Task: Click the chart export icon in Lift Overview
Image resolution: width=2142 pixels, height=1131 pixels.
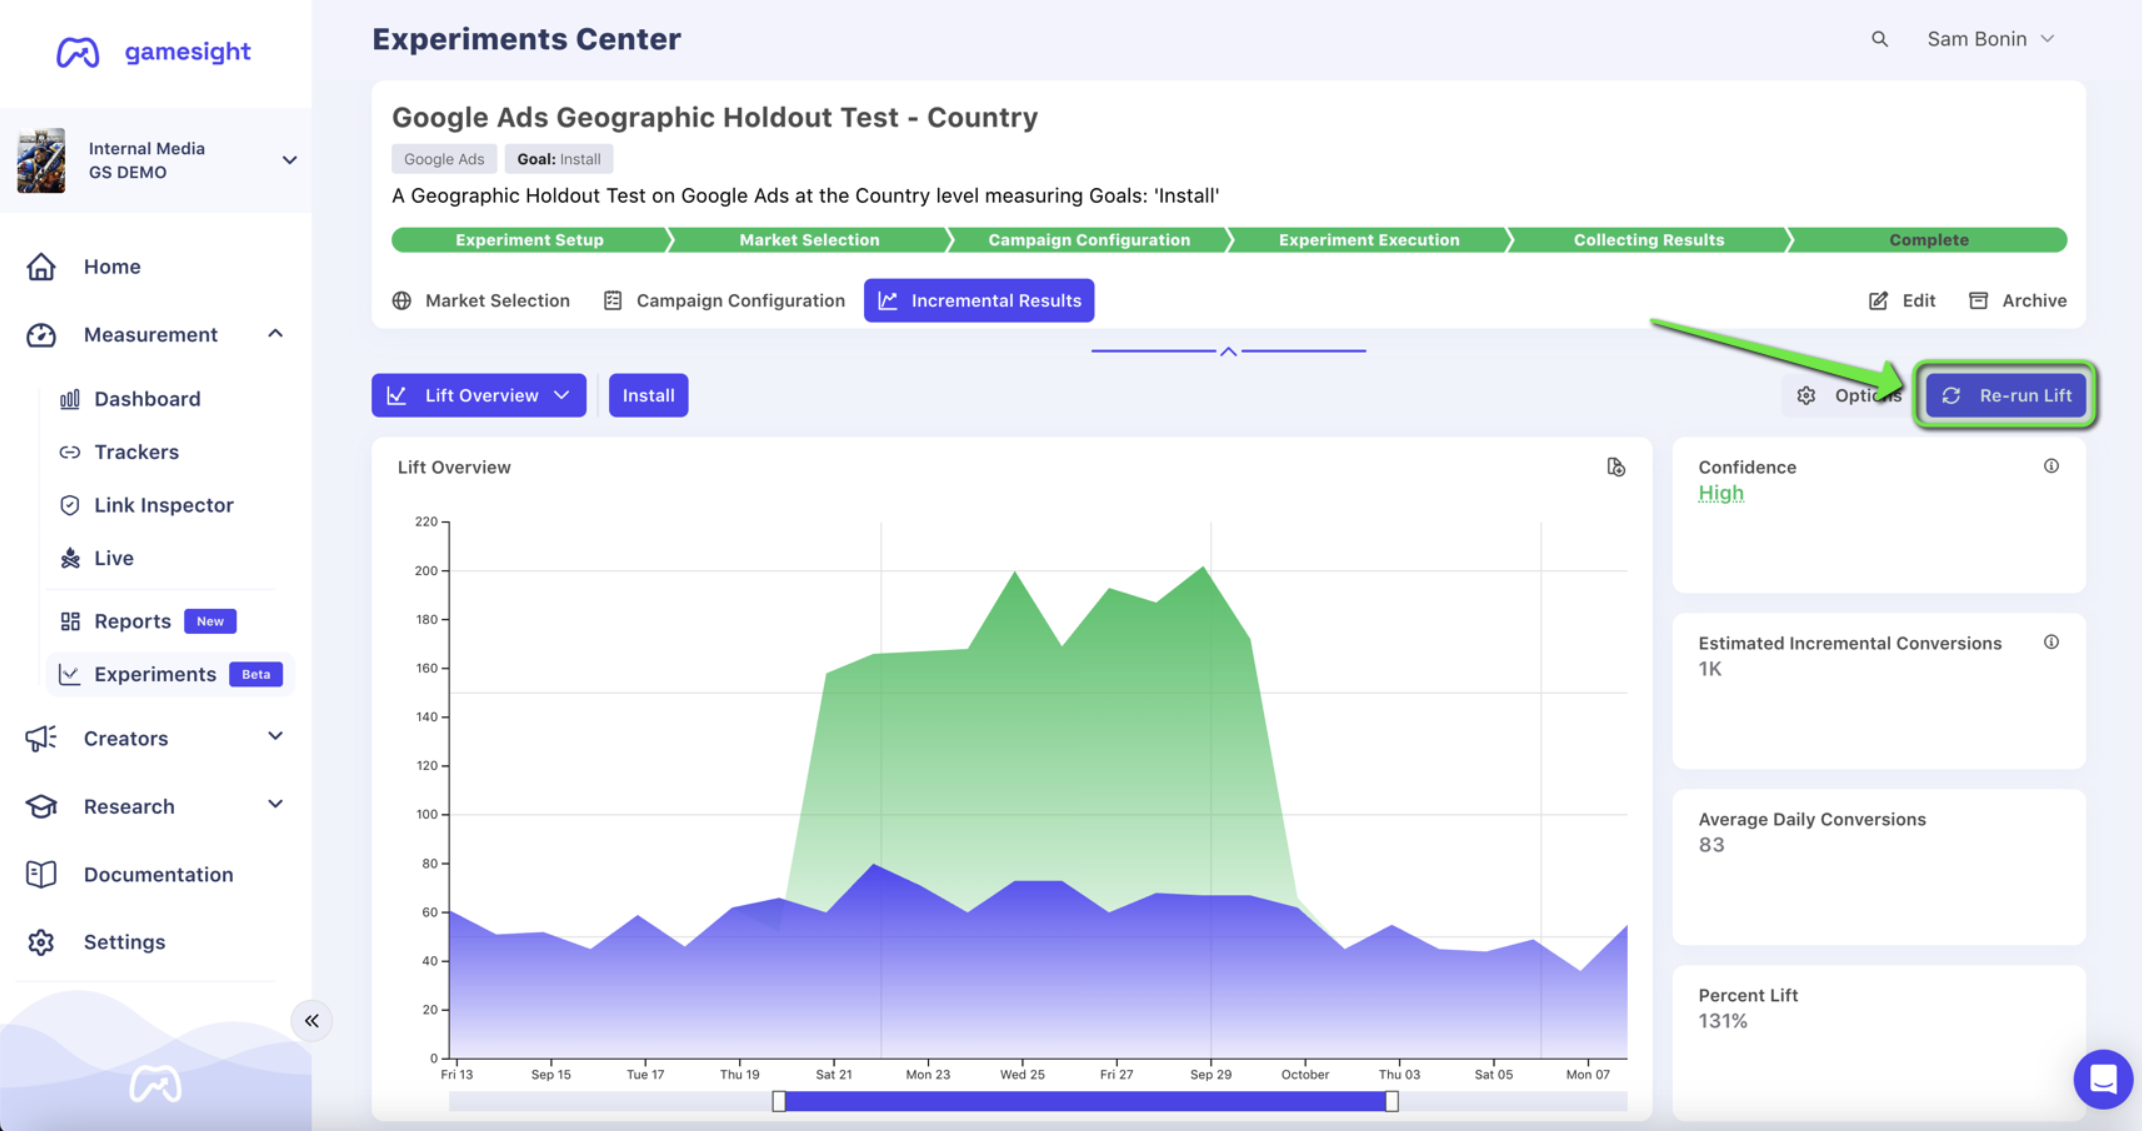Action: (x=1615, y=467)
